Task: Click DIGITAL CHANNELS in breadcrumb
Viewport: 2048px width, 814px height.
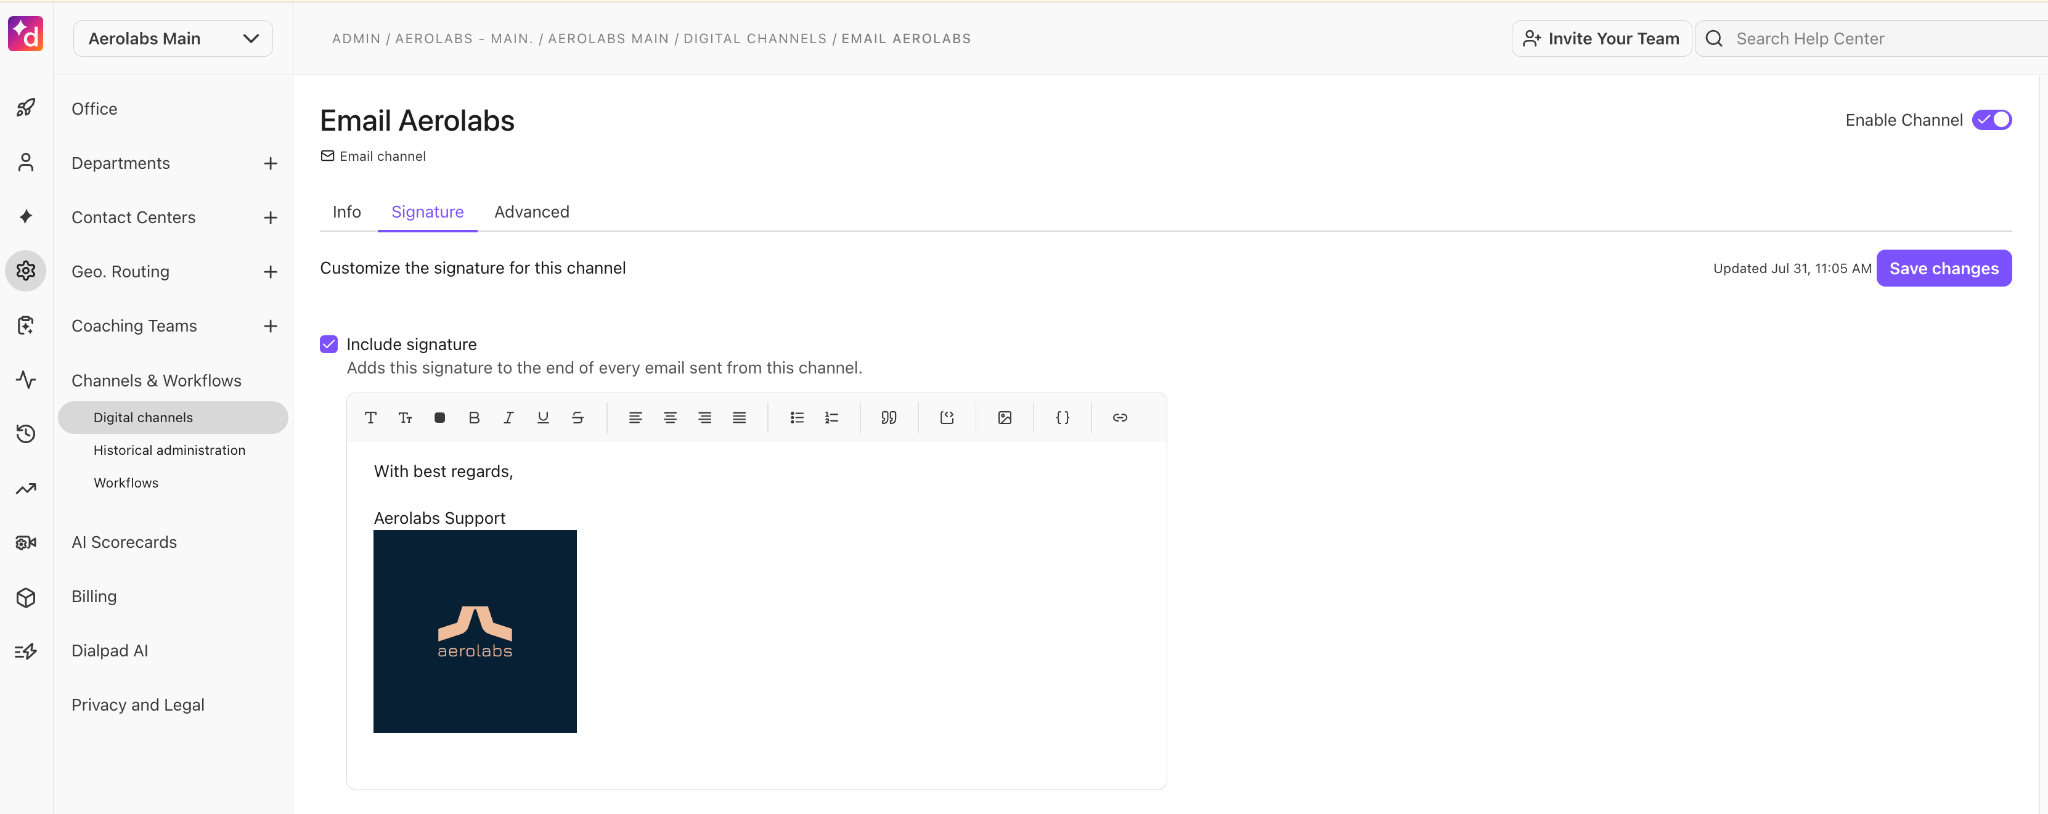Action: [x=755, y=38]
